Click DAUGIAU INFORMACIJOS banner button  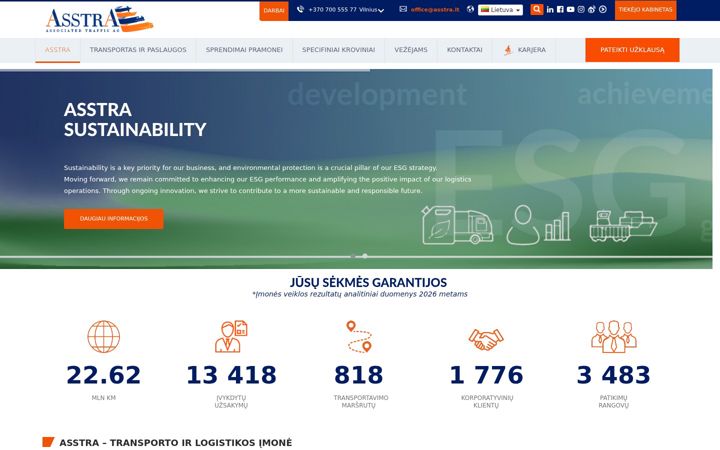click(x=113, y=219)
